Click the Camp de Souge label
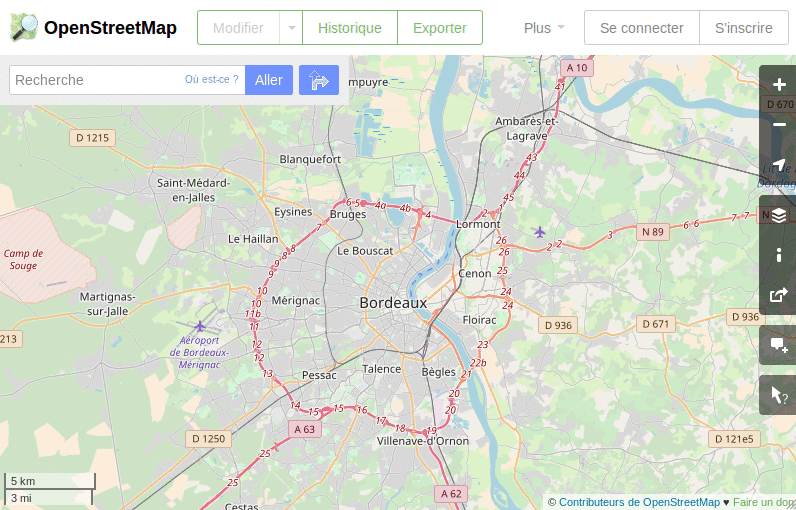796x510 pixels. [23, 259]
